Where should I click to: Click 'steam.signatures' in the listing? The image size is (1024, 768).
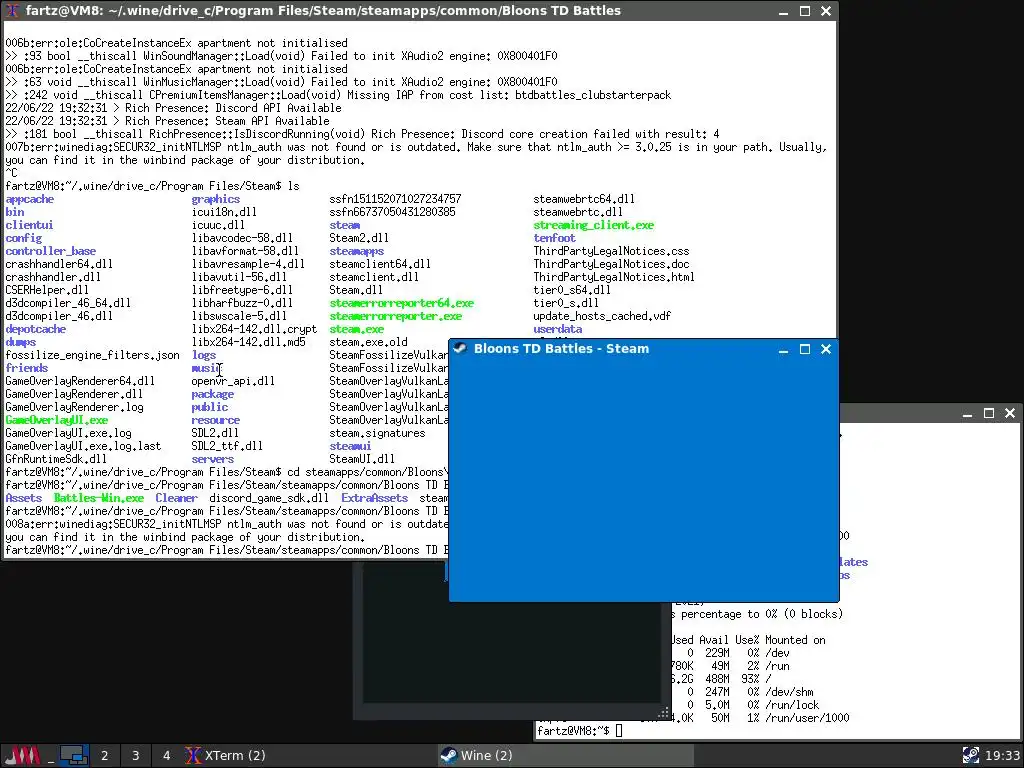tap(377, 433)
